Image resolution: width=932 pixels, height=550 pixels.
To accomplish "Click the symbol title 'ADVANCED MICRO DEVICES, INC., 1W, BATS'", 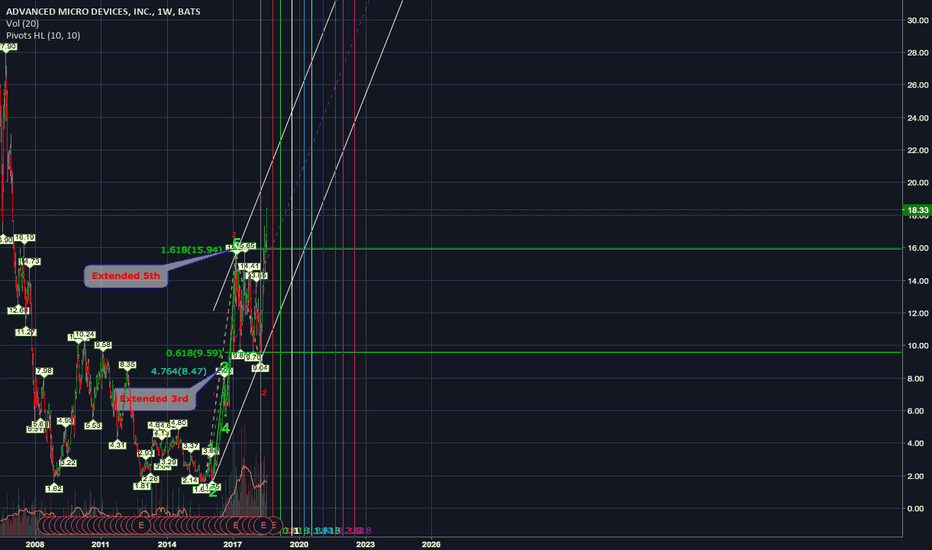I will 103,11.
